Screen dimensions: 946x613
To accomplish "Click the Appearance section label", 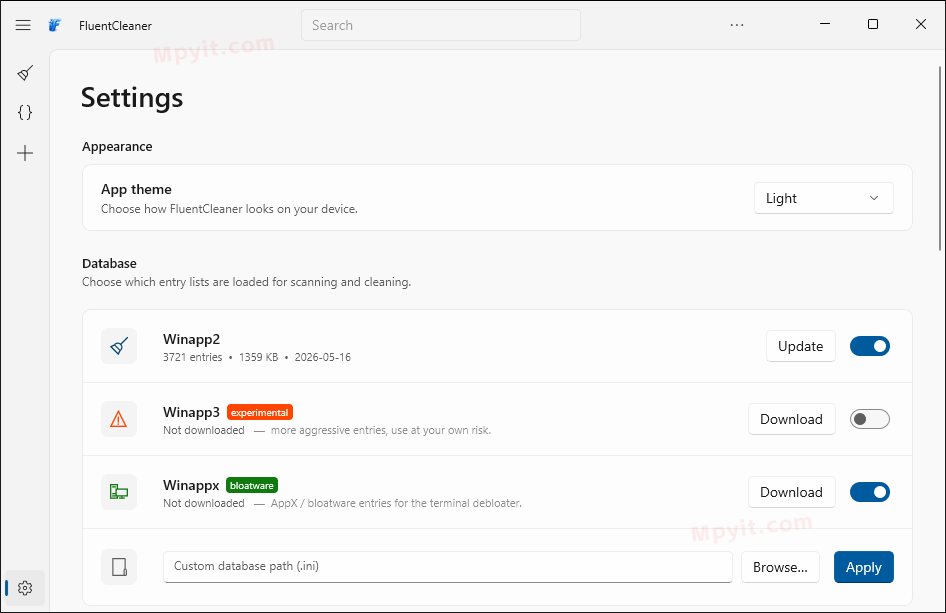I will click(x=117, y=147).
